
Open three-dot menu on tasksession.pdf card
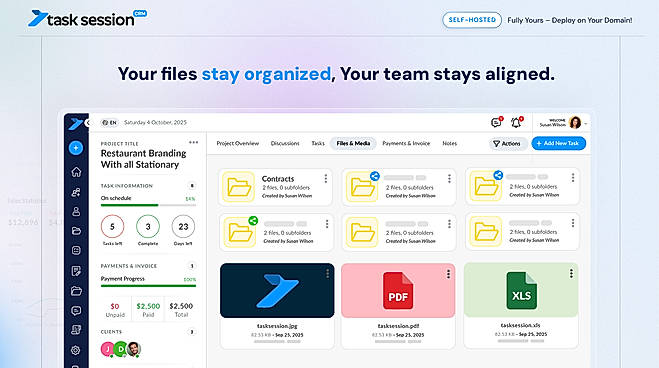point(448,274)
